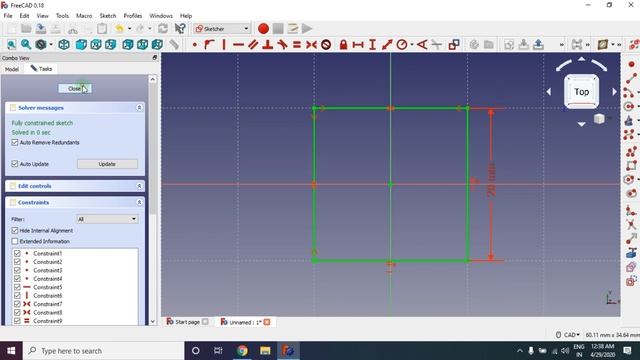Select the parallel constraint tool
This screenshot has width=640, height=360.
point(253,44)
